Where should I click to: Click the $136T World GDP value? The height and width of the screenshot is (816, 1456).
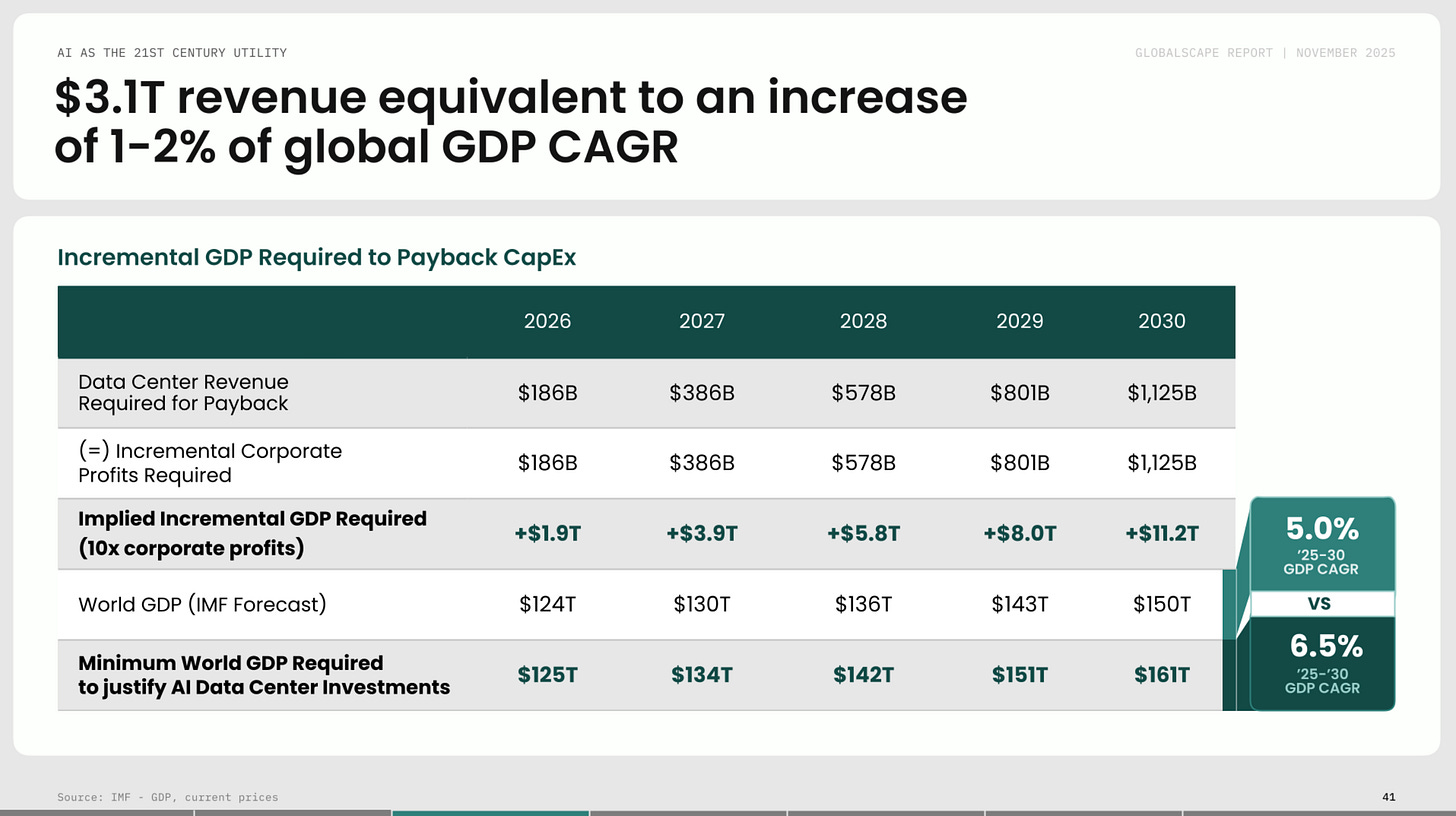tap(863, 604)
